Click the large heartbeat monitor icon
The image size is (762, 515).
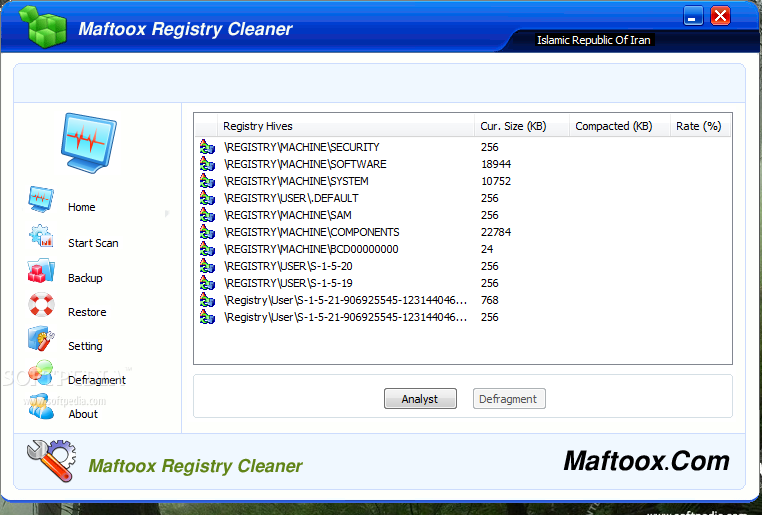click(x=89, y=143)
